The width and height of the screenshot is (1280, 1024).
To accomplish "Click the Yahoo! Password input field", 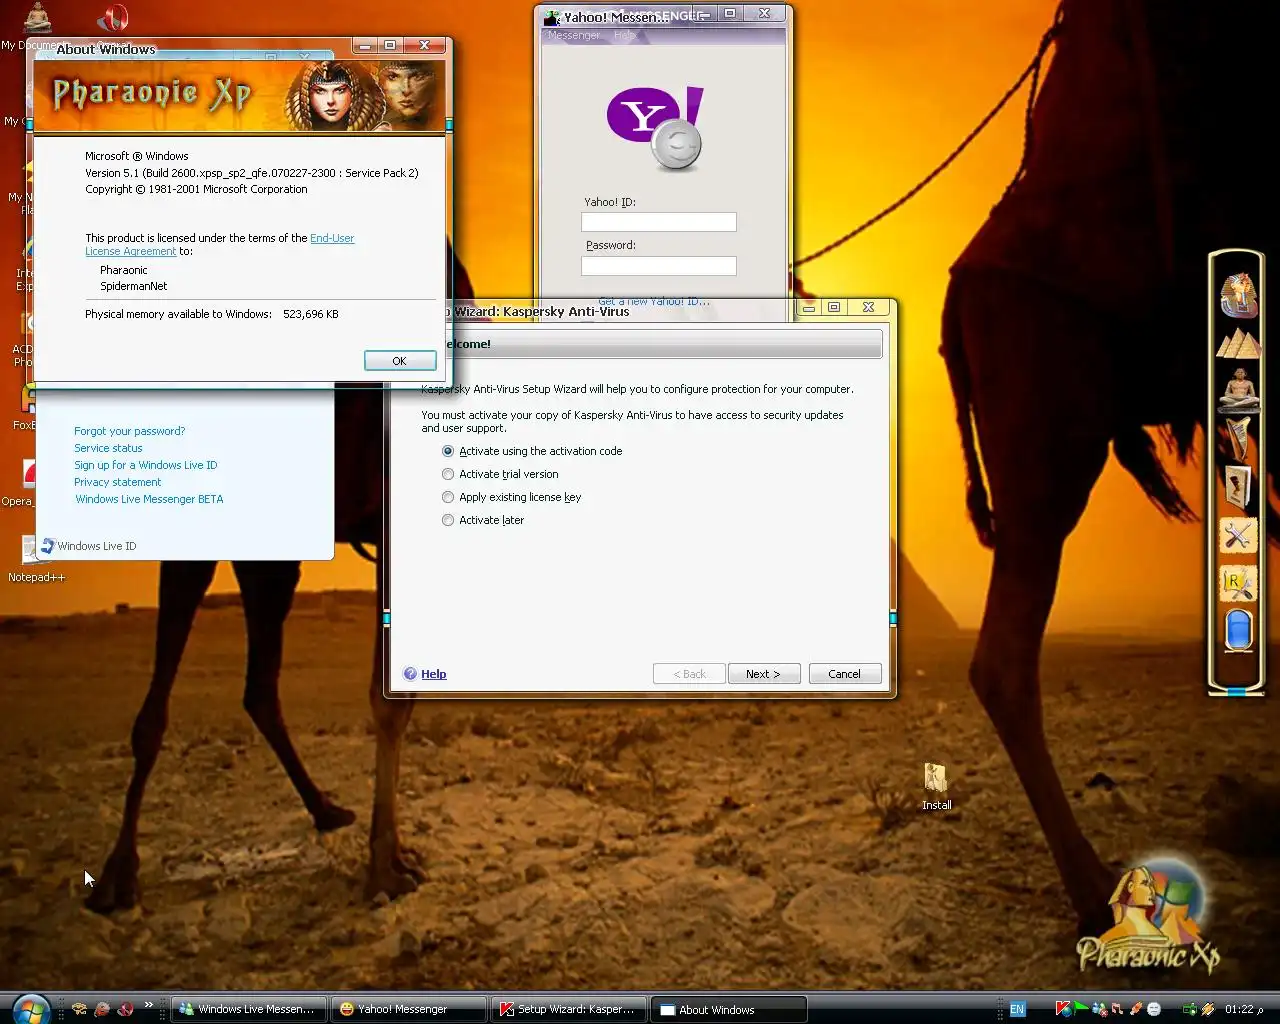I will (x=659, y=266).
